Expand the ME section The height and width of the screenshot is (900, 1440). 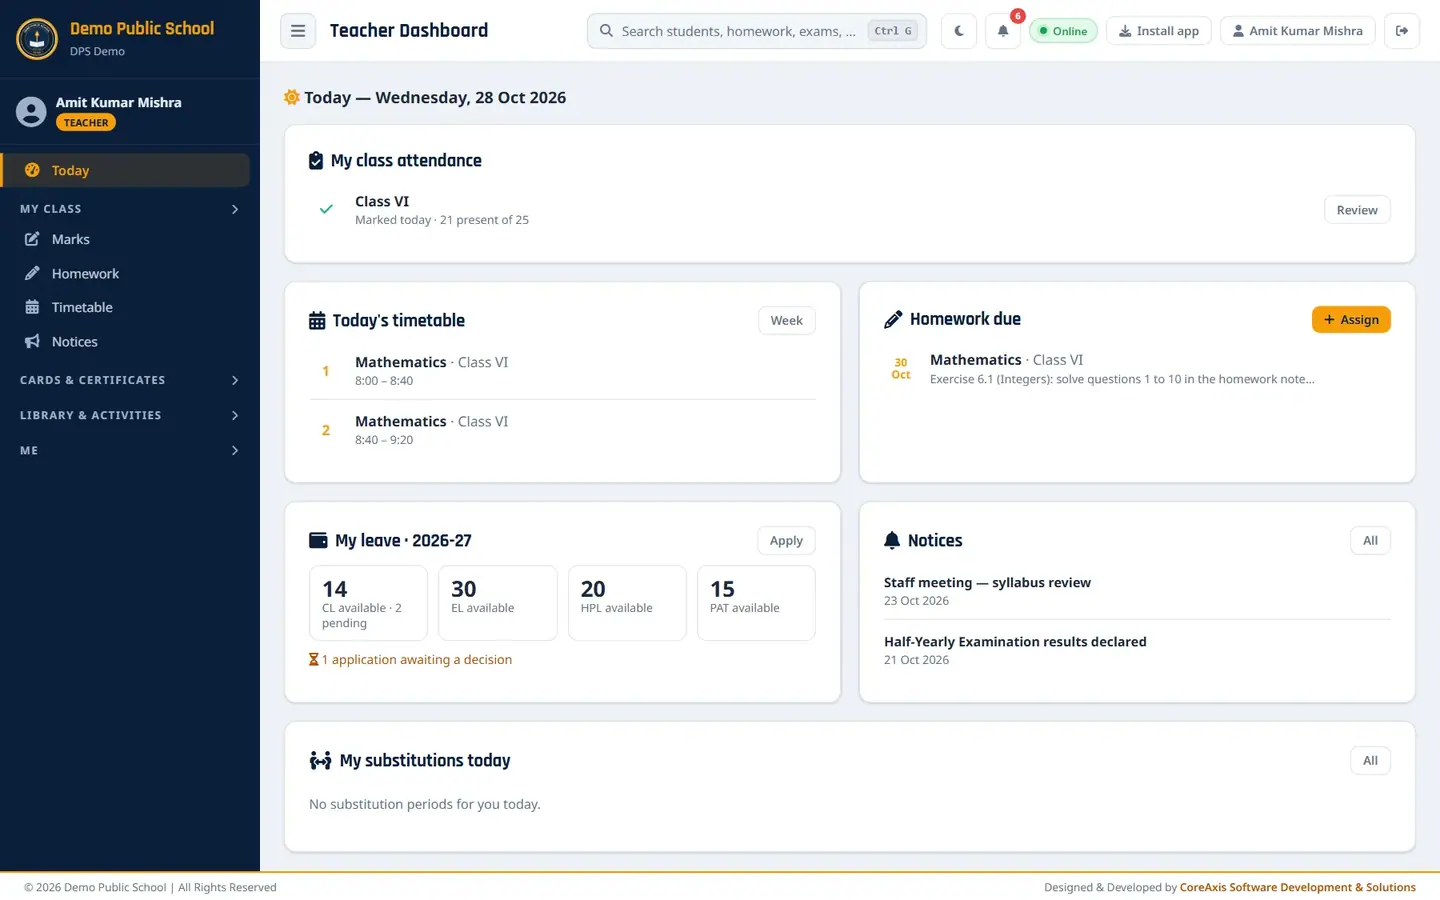pyautogui.click(x=130, y=450)
